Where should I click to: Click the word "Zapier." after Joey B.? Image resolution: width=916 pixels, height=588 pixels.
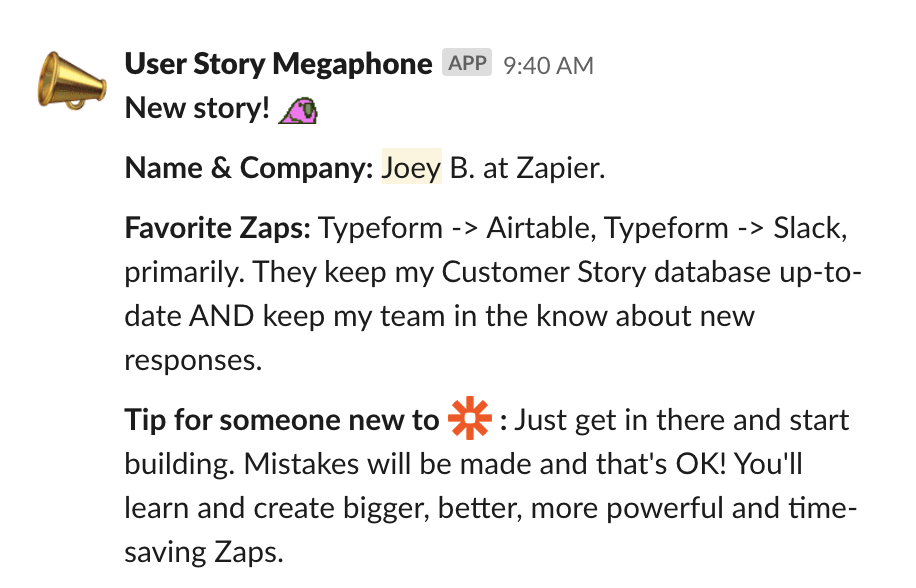[560, 168]
